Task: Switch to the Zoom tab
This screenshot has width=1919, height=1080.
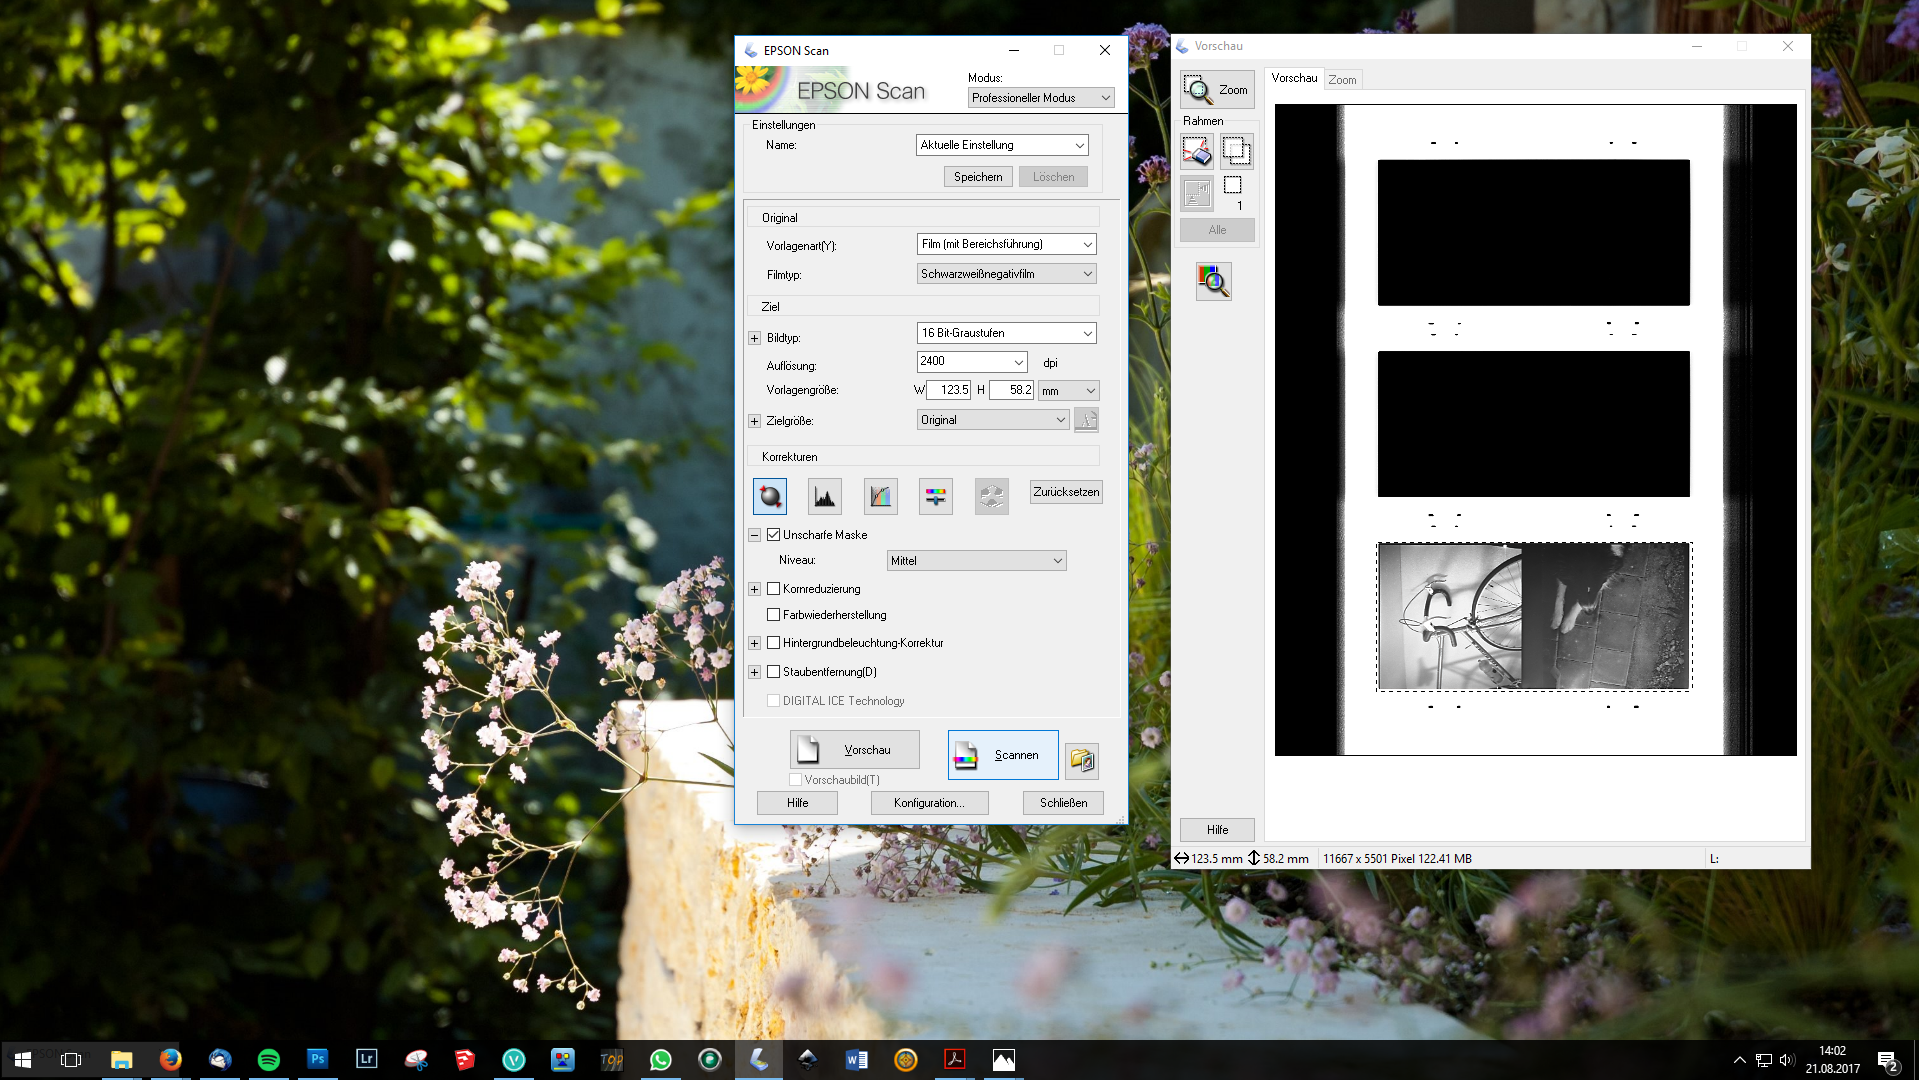Action: click(x=1343, y=80)
